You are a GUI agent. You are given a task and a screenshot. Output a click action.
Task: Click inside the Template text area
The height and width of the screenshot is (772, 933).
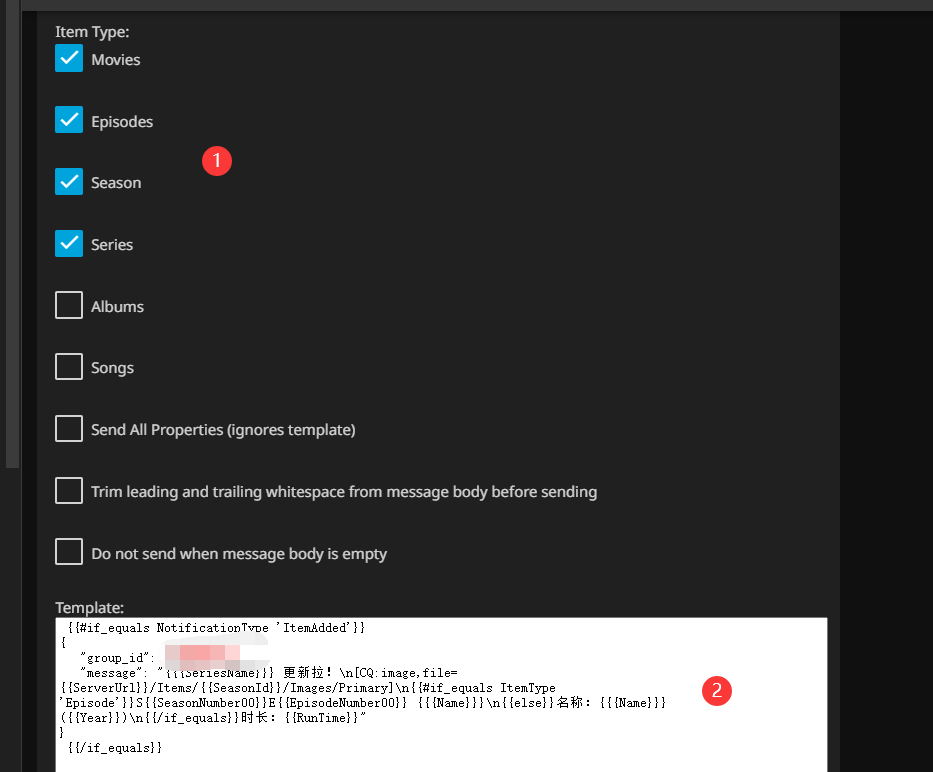pyautogui.click(x=441, y=695)
